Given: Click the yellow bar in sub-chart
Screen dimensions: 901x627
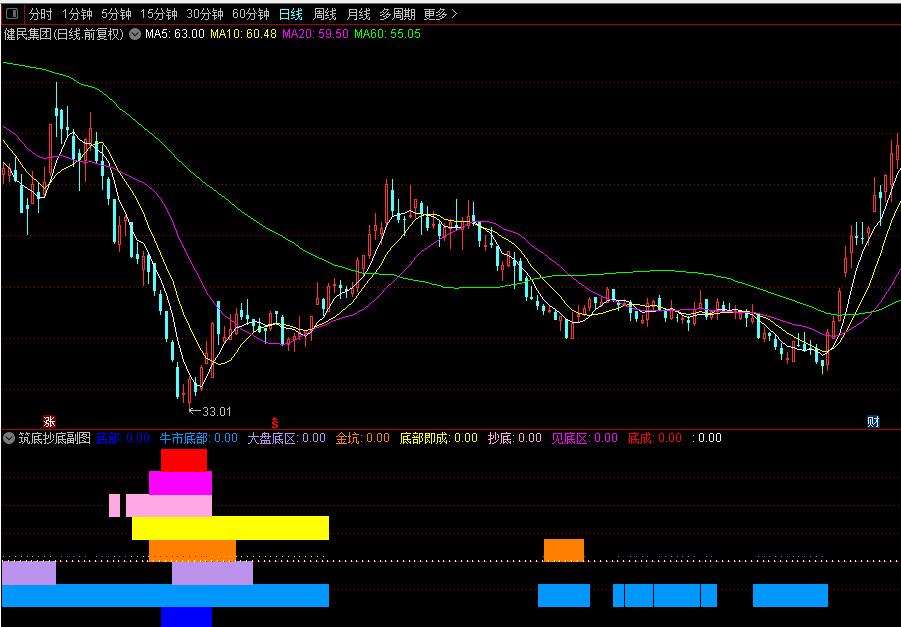Looking at the screenshot, I should pyautogui.click(x=230, y=528).
